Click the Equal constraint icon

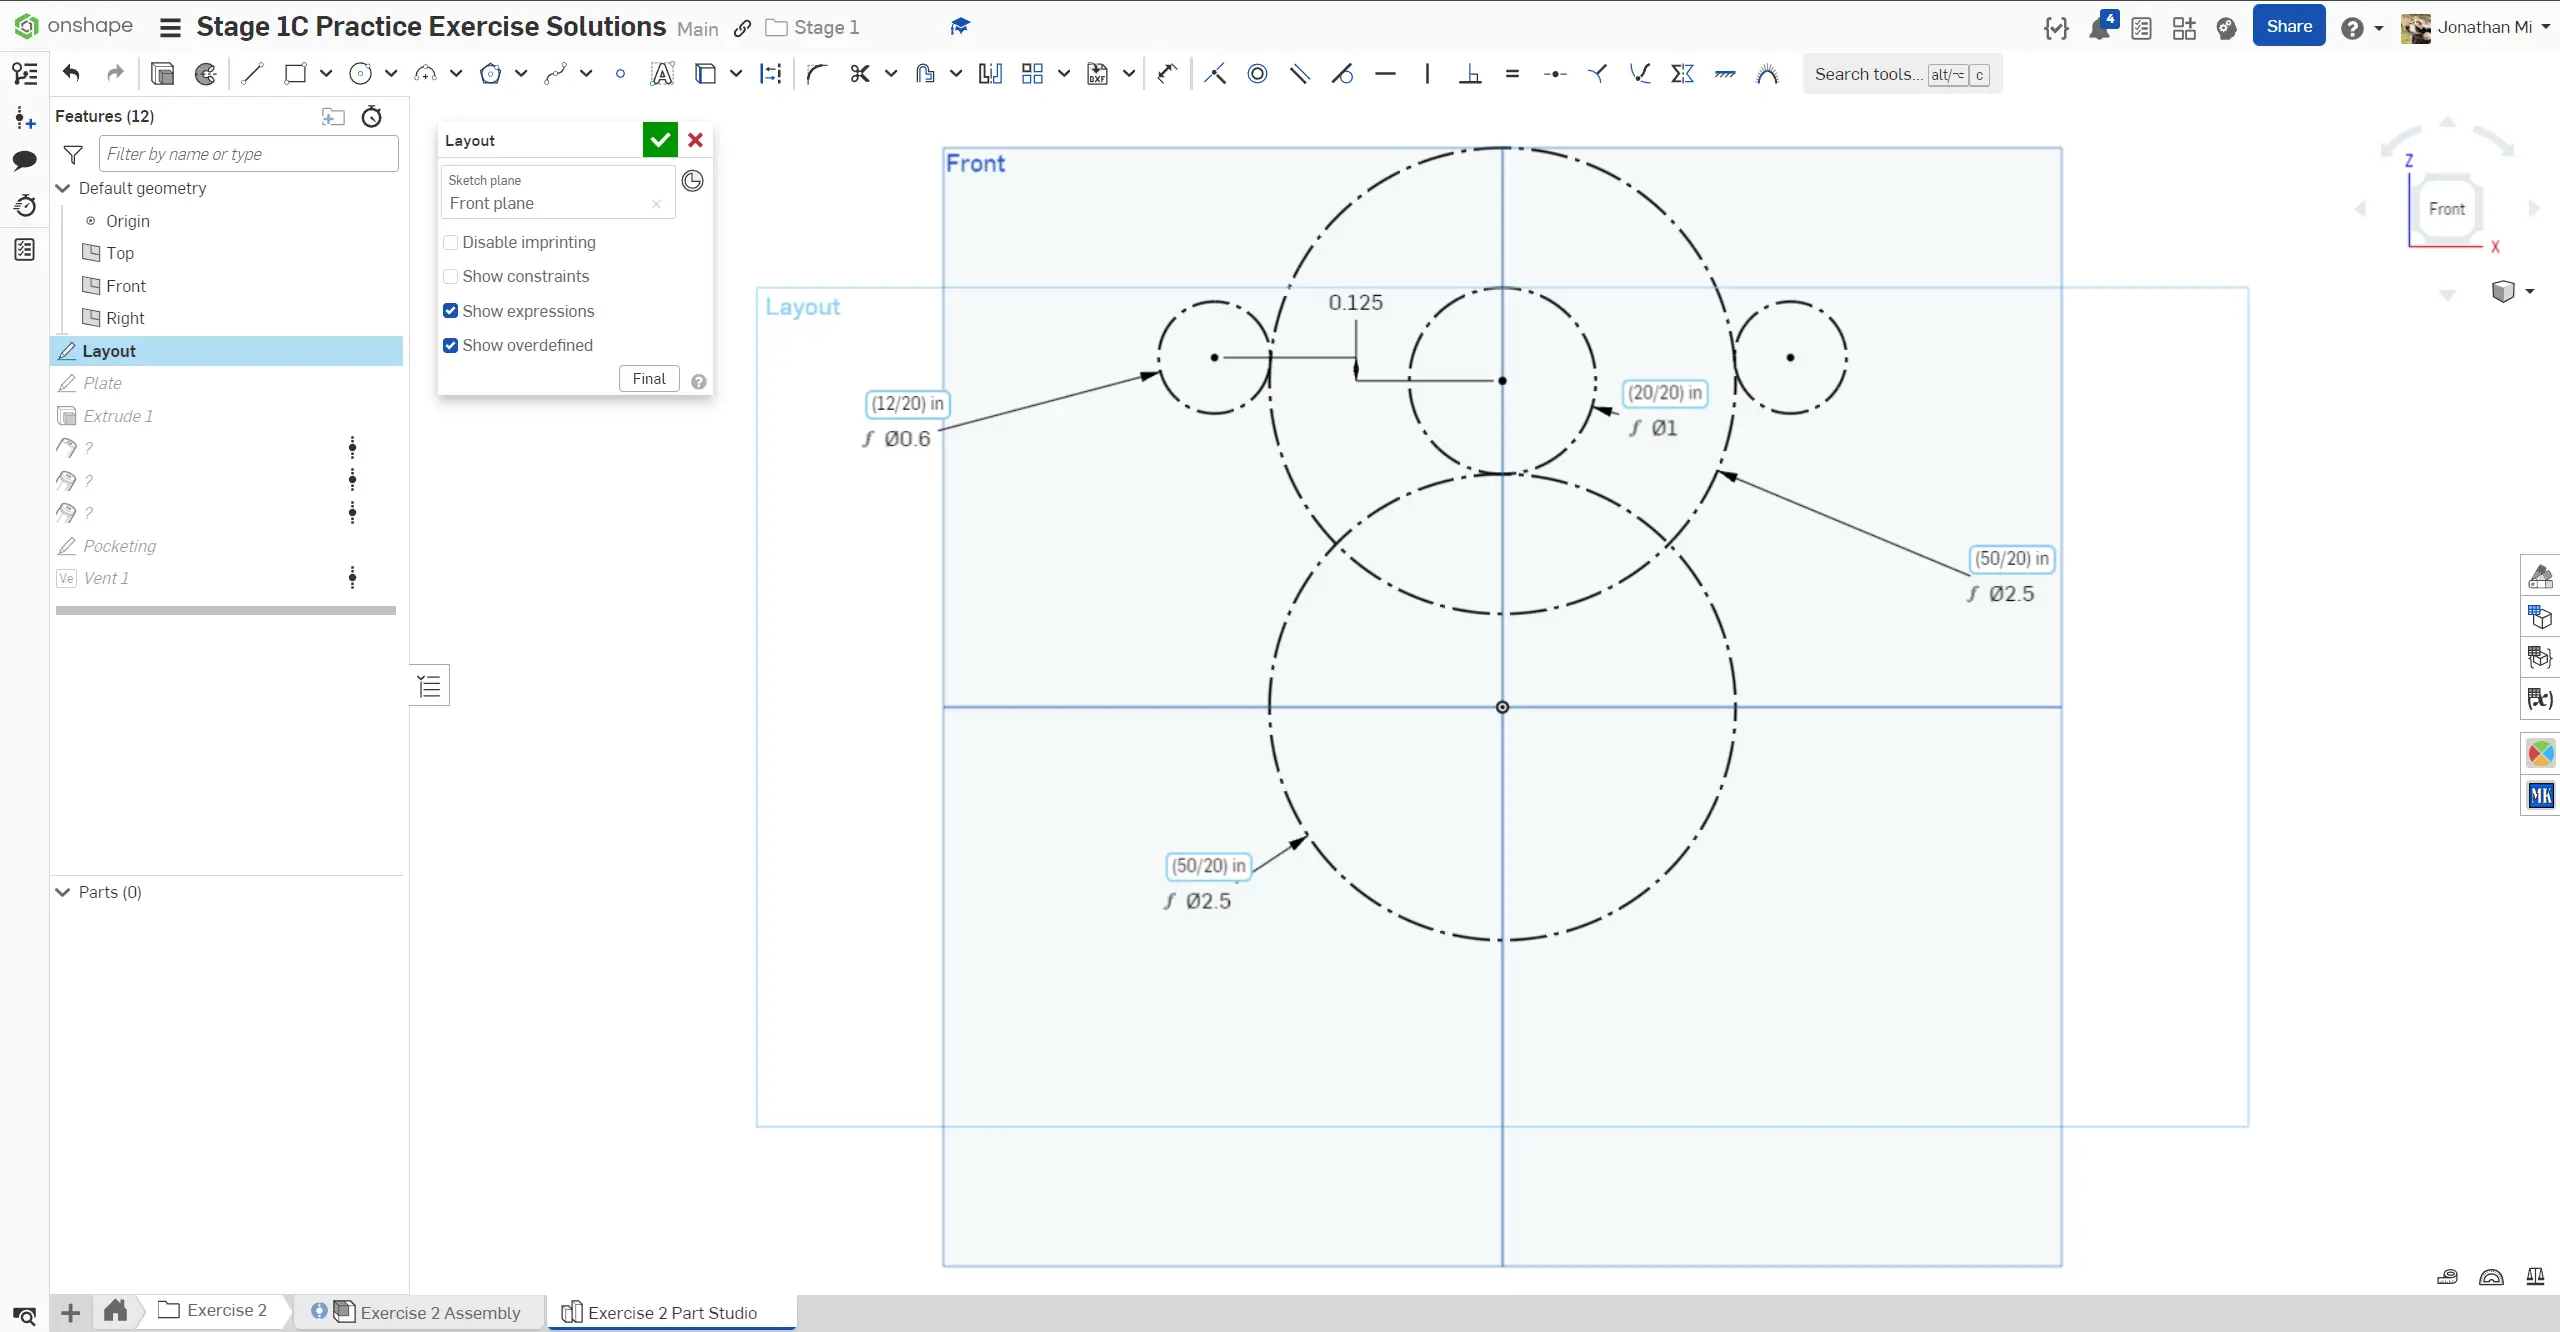(1512, 73)
